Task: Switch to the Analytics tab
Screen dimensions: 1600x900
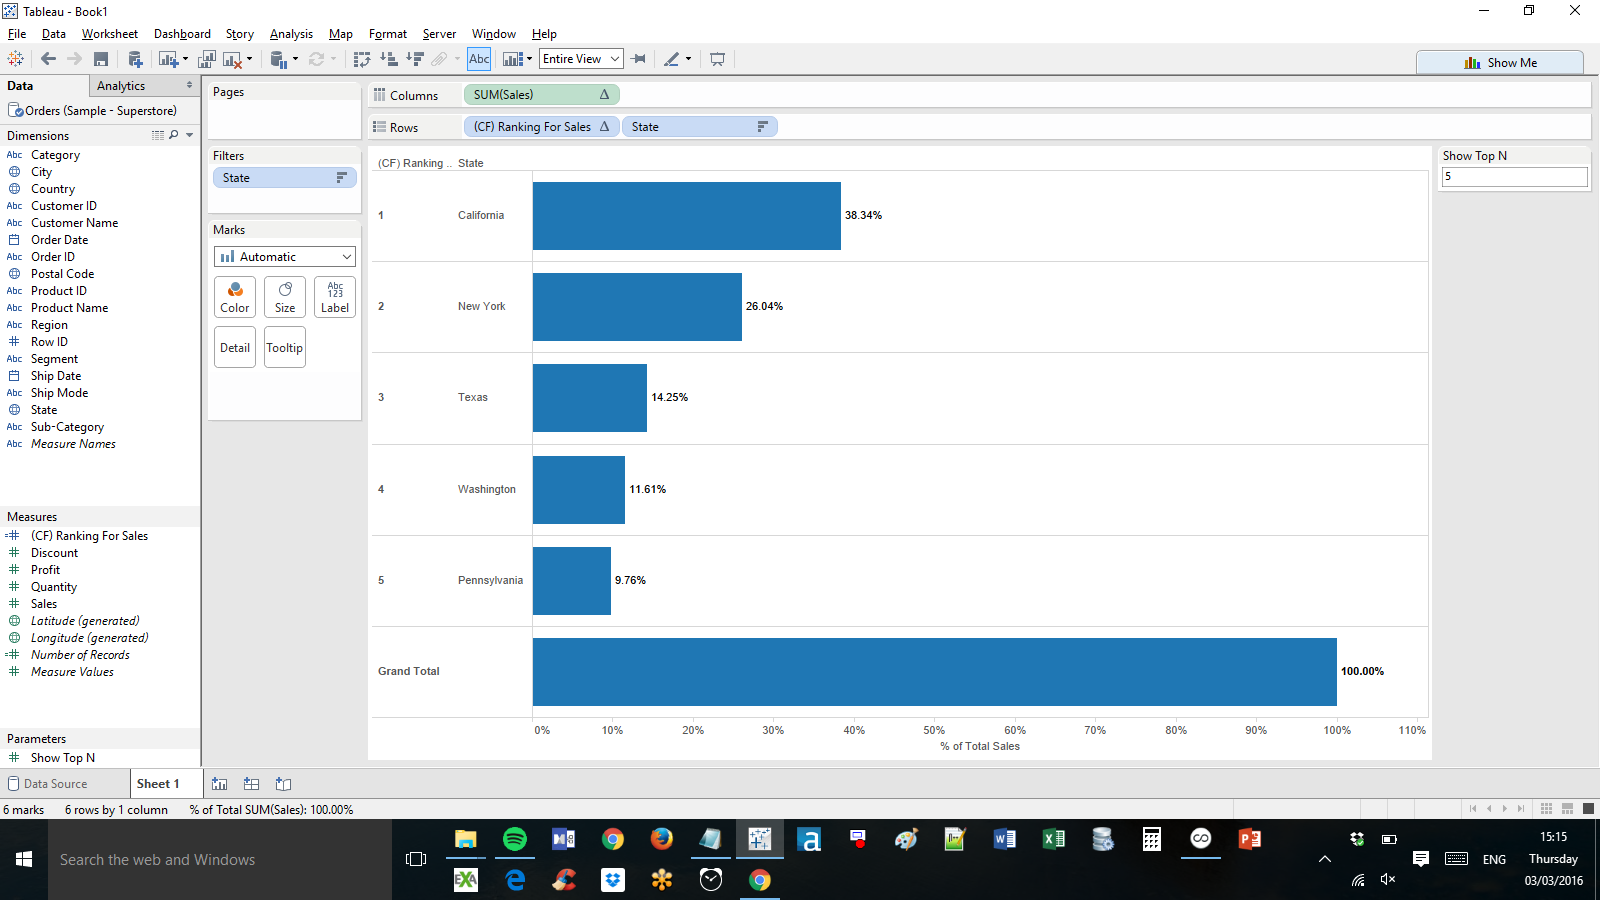Action: click(x=121, y=86)
